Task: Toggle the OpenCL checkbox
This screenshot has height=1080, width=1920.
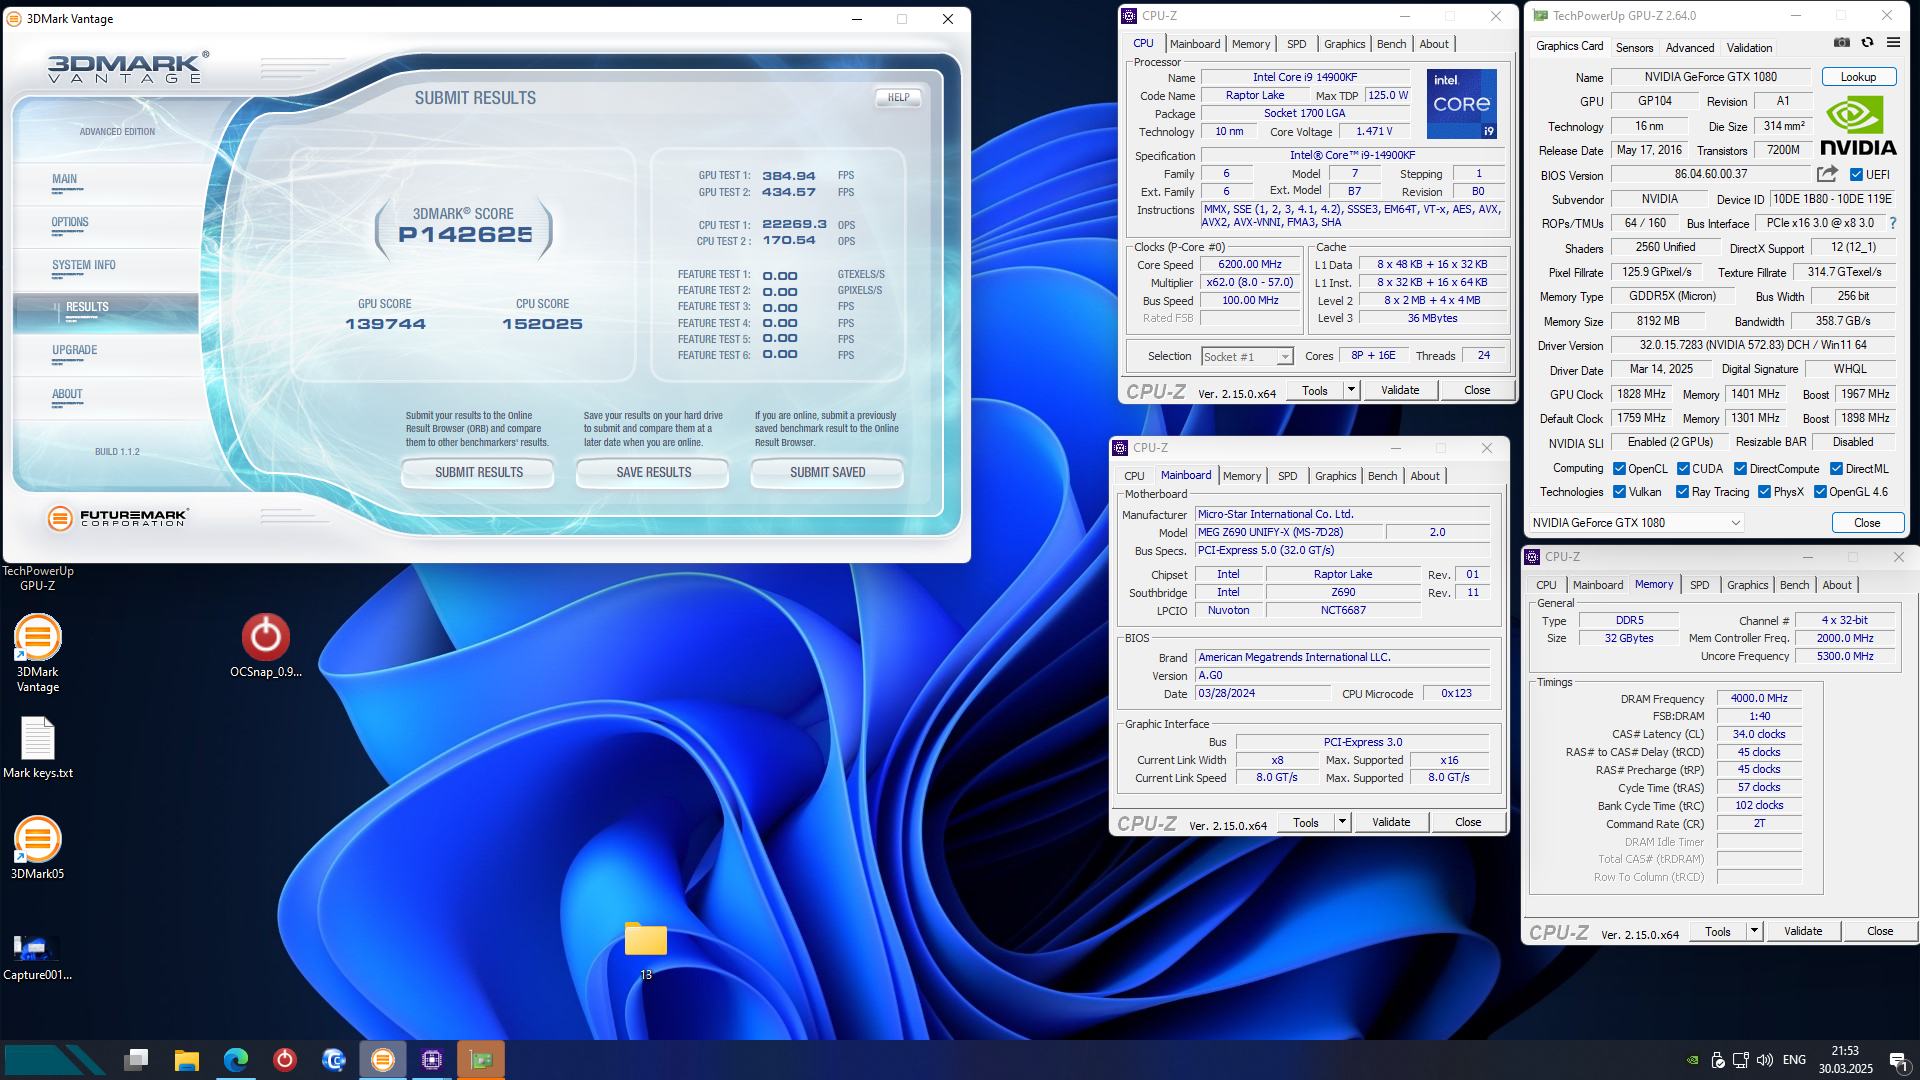Action: pos(1619,468)
